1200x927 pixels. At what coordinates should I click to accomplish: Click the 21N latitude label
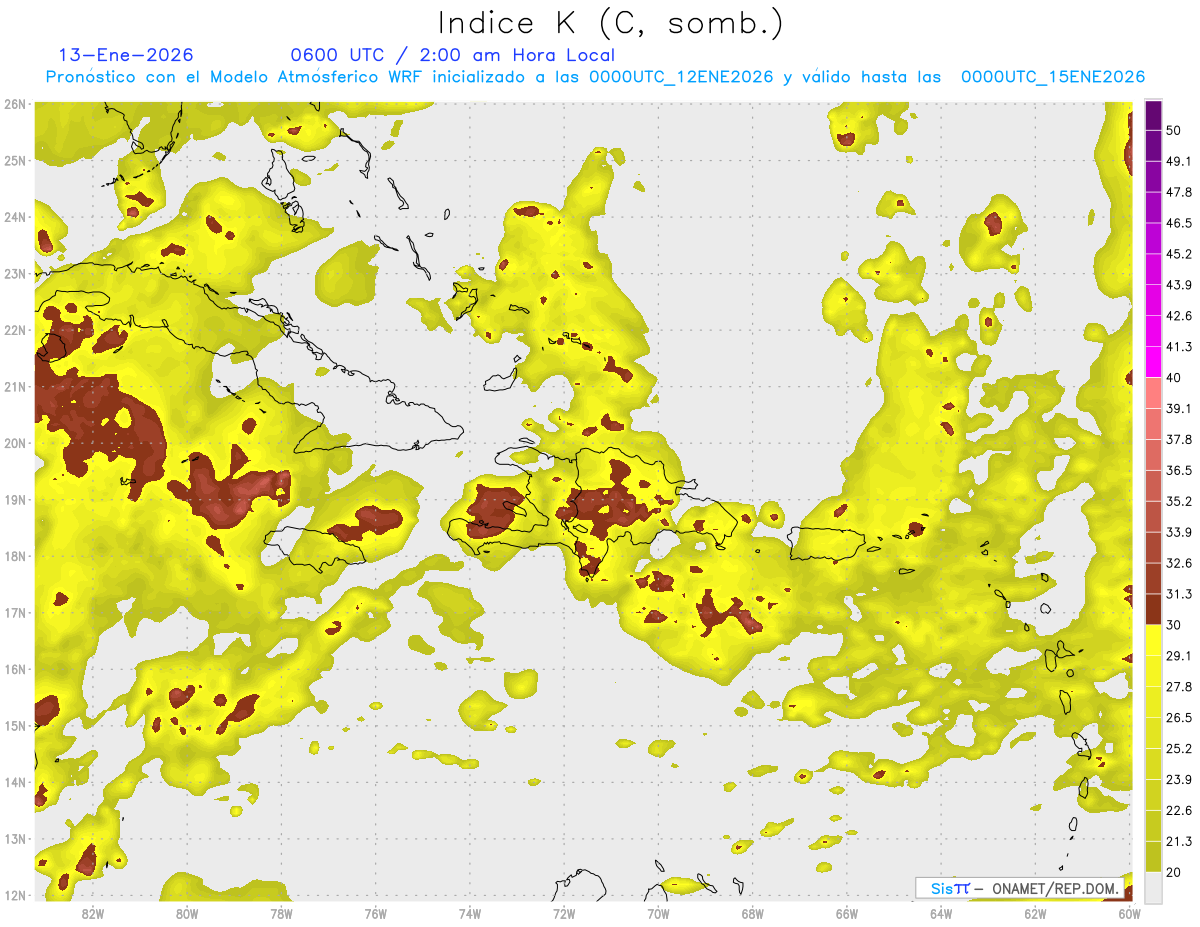pos(15,387)
